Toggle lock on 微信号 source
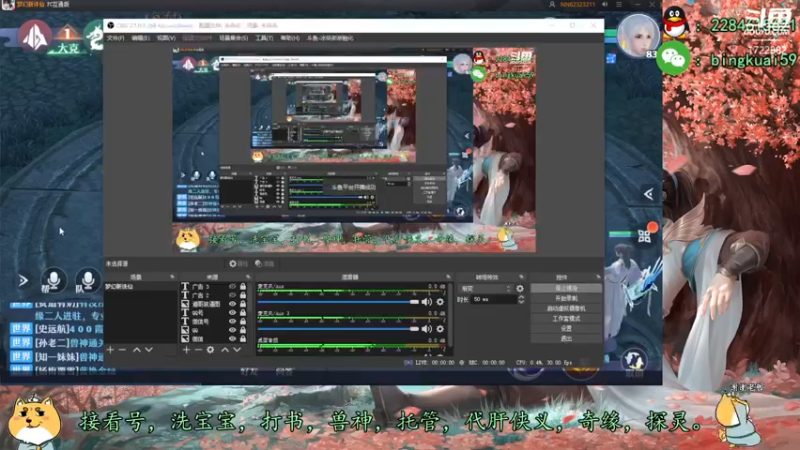The width and height of the screenshot is (800, 450). [243, 321]
